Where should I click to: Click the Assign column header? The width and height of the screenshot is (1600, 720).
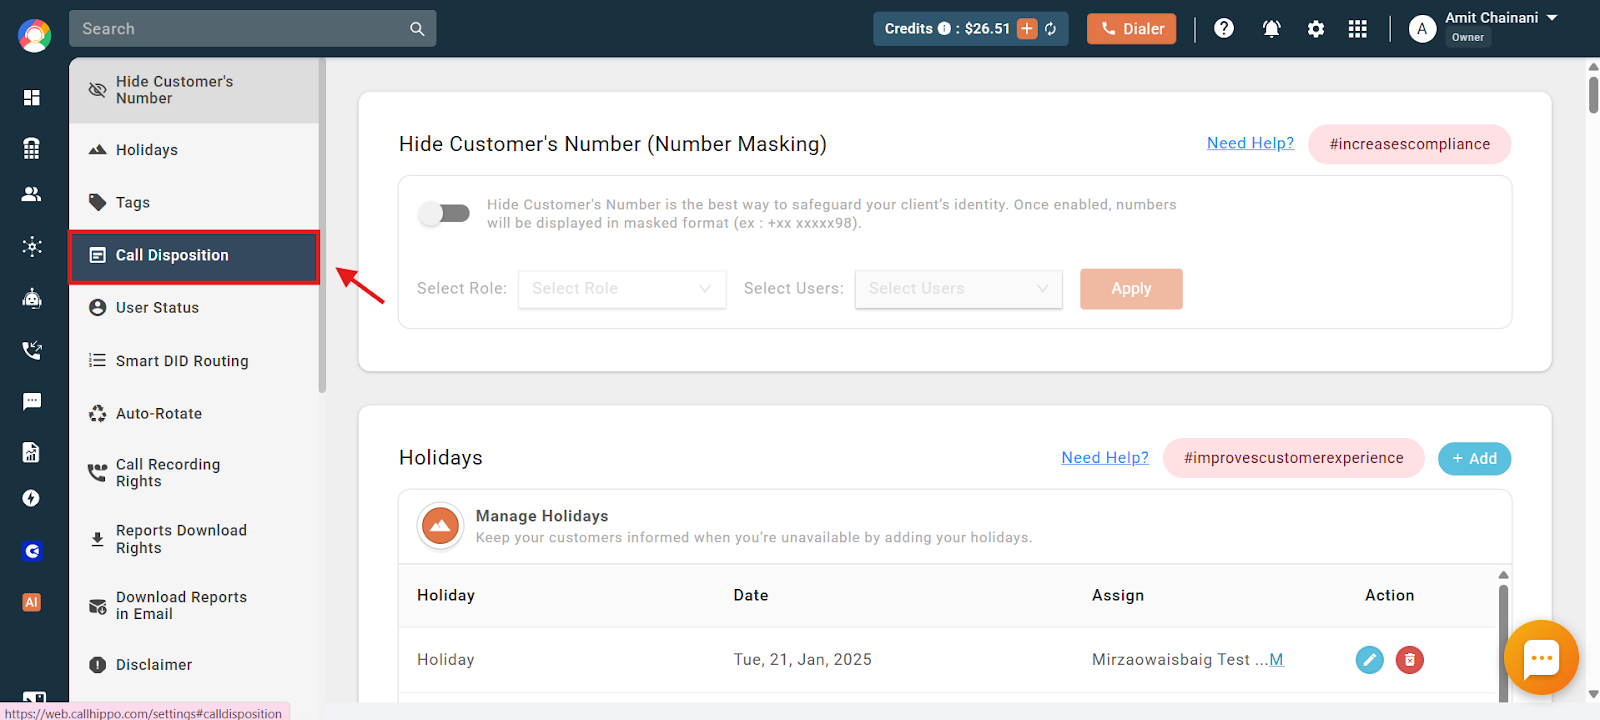[x=1118, y=596]
